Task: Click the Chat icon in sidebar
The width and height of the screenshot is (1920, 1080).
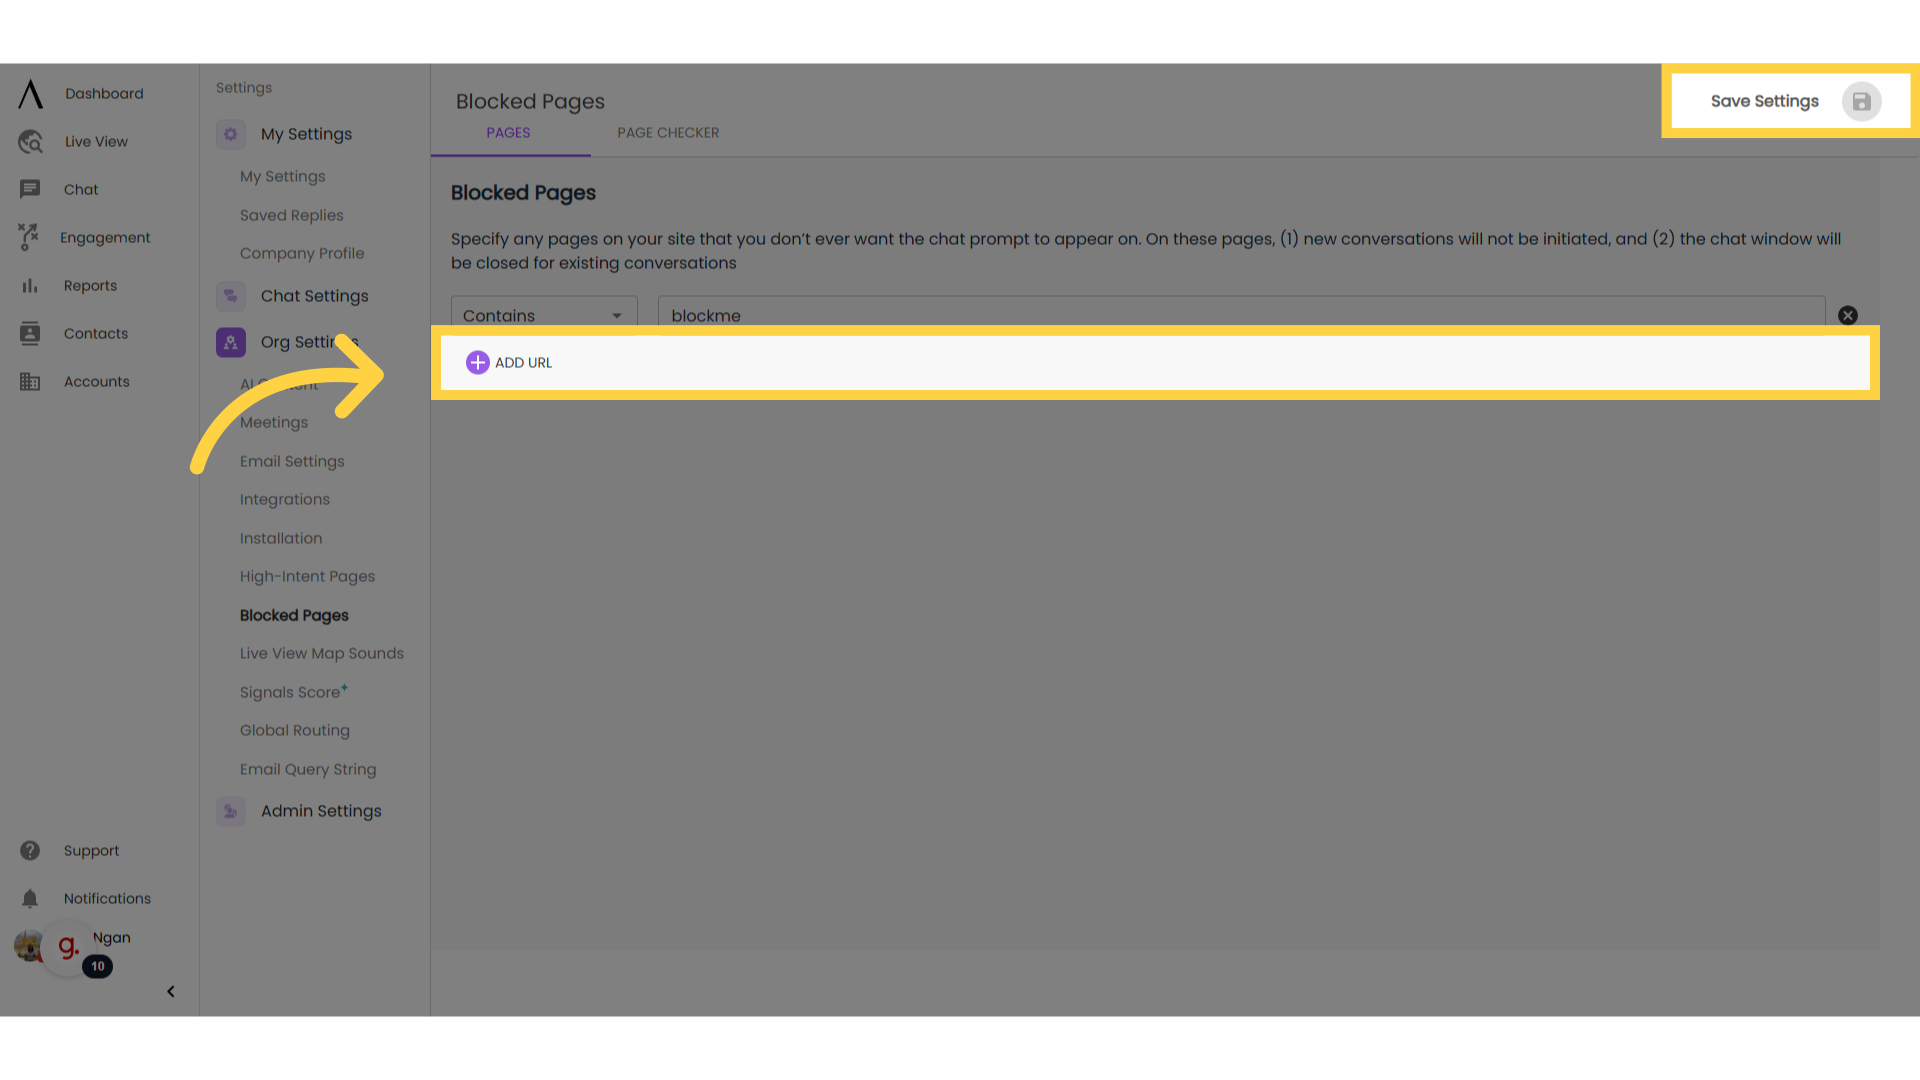Action: (x=29, y=189)
